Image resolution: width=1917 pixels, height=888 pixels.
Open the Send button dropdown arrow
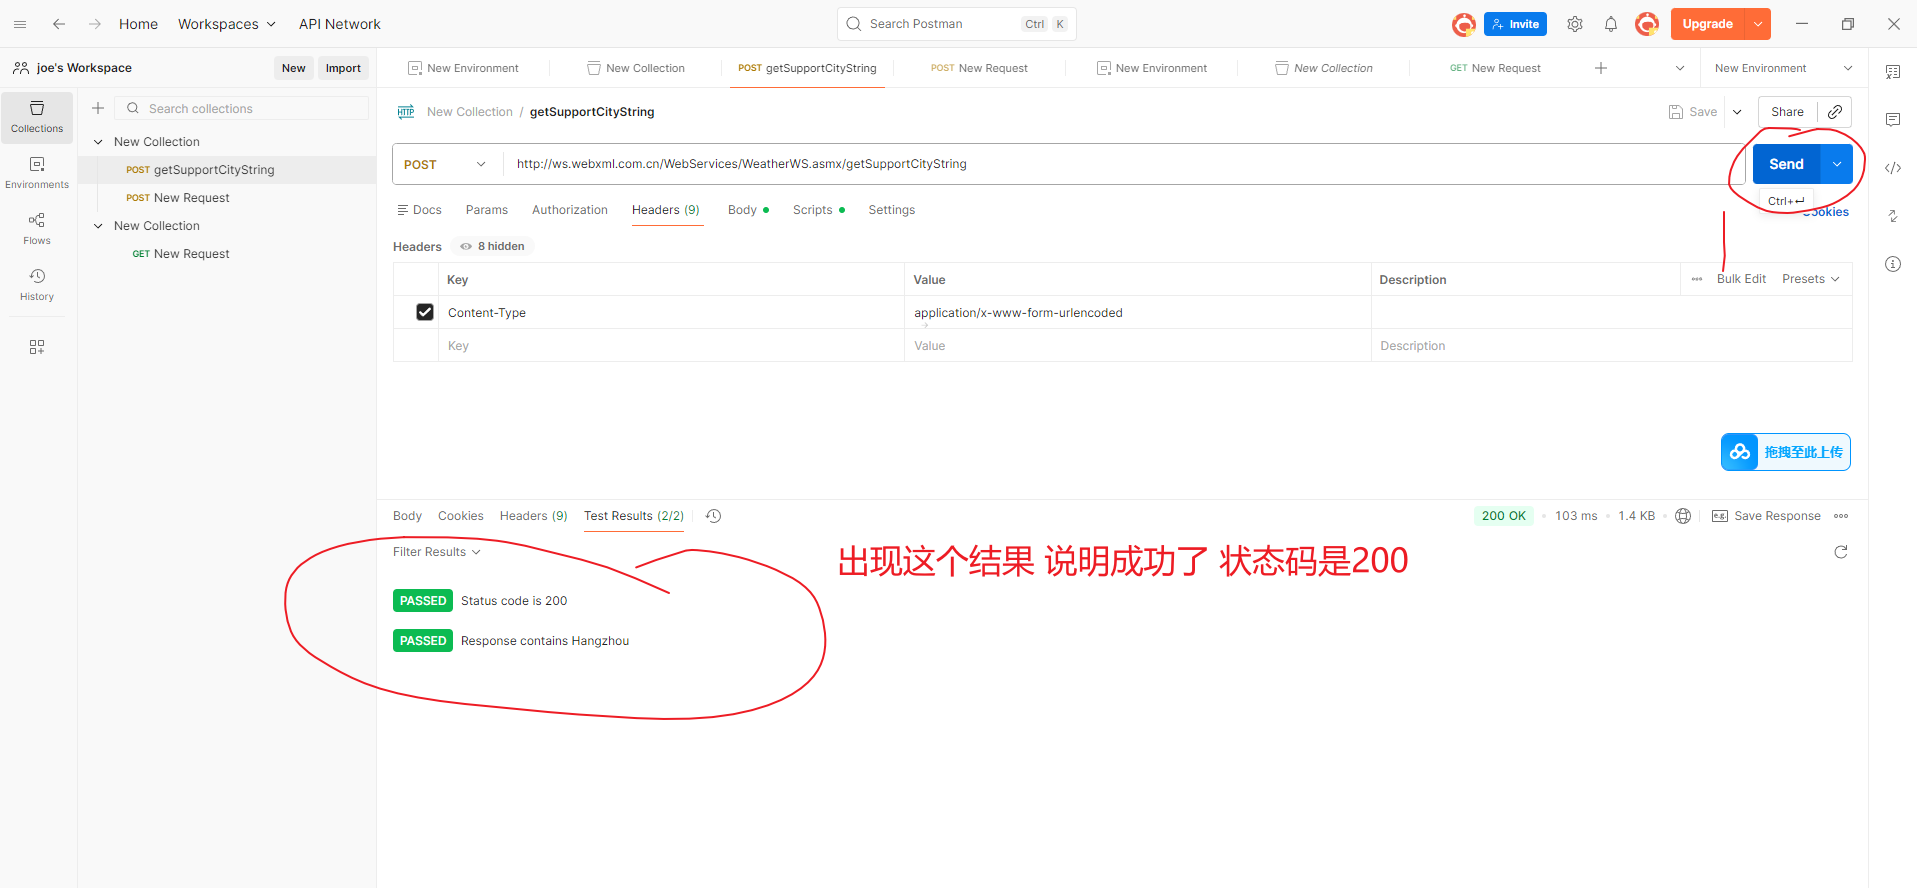[1837, 164]
